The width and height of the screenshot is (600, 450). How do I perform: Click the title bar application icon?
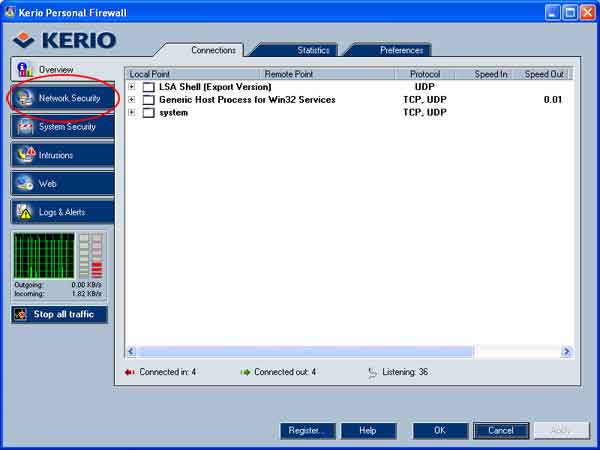(x=10, y=12)
